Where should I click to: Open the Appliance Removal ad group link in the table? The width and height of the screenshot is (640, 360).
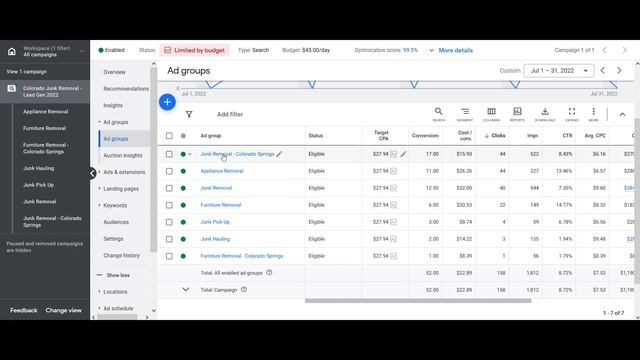(222, 171)
